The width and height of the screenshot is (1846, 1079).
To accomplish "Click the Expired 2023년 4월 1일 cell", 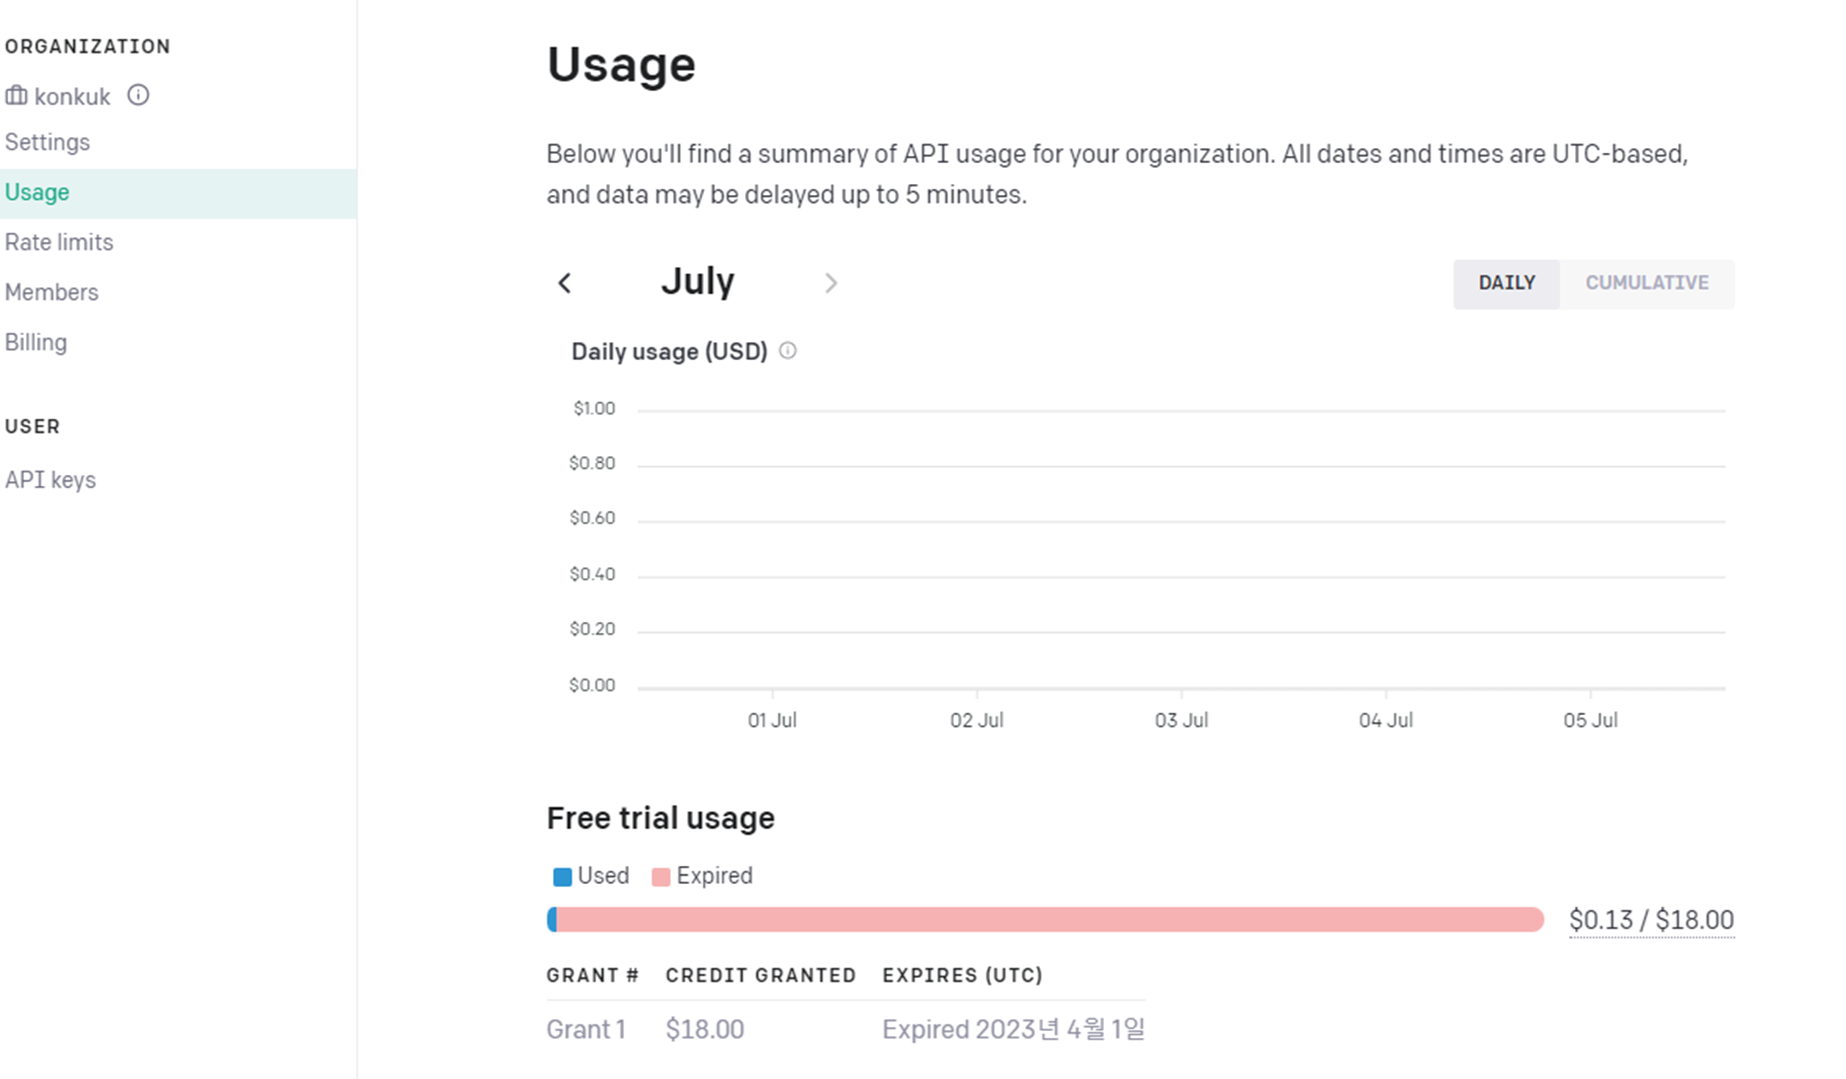I will [1013, 1029].
